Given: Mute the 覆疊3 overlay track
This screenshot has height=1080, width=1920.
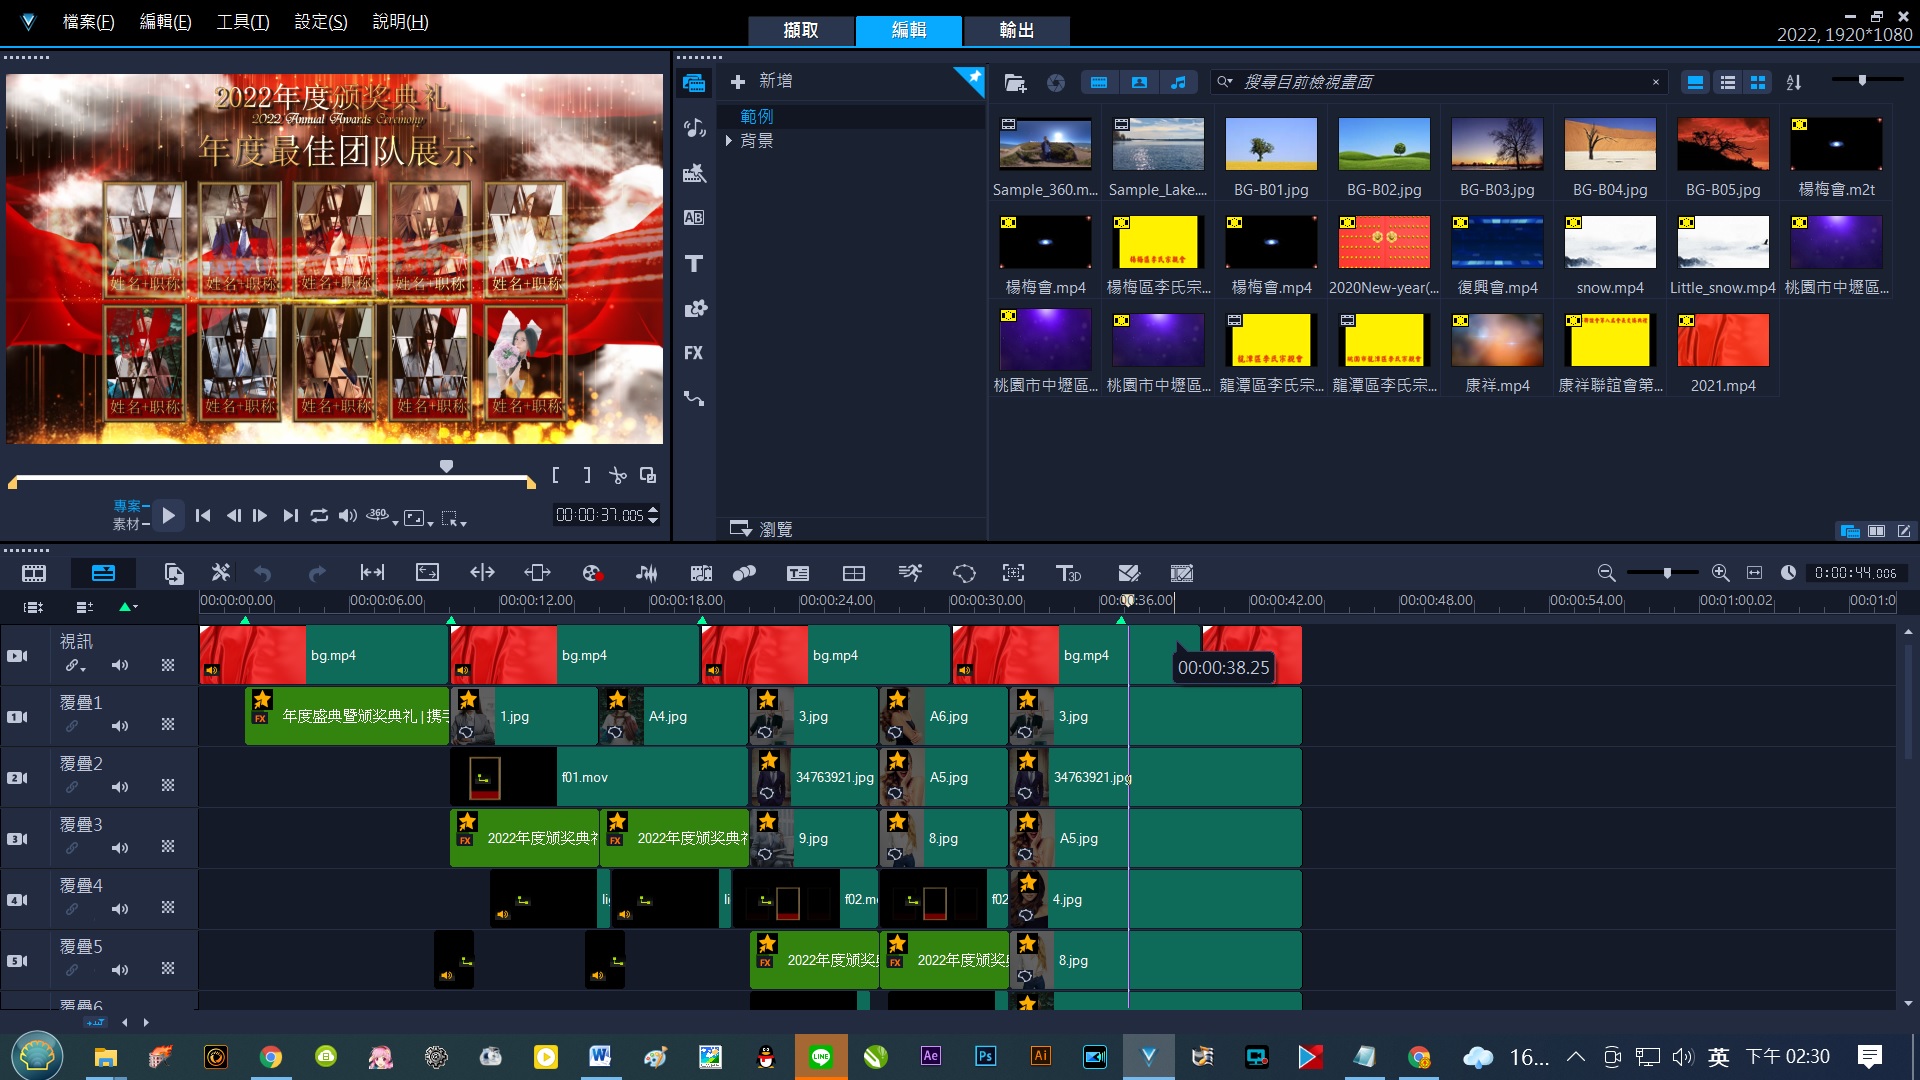Looking at the screenshot, I should pyautogui.click(x=120, y=848).
